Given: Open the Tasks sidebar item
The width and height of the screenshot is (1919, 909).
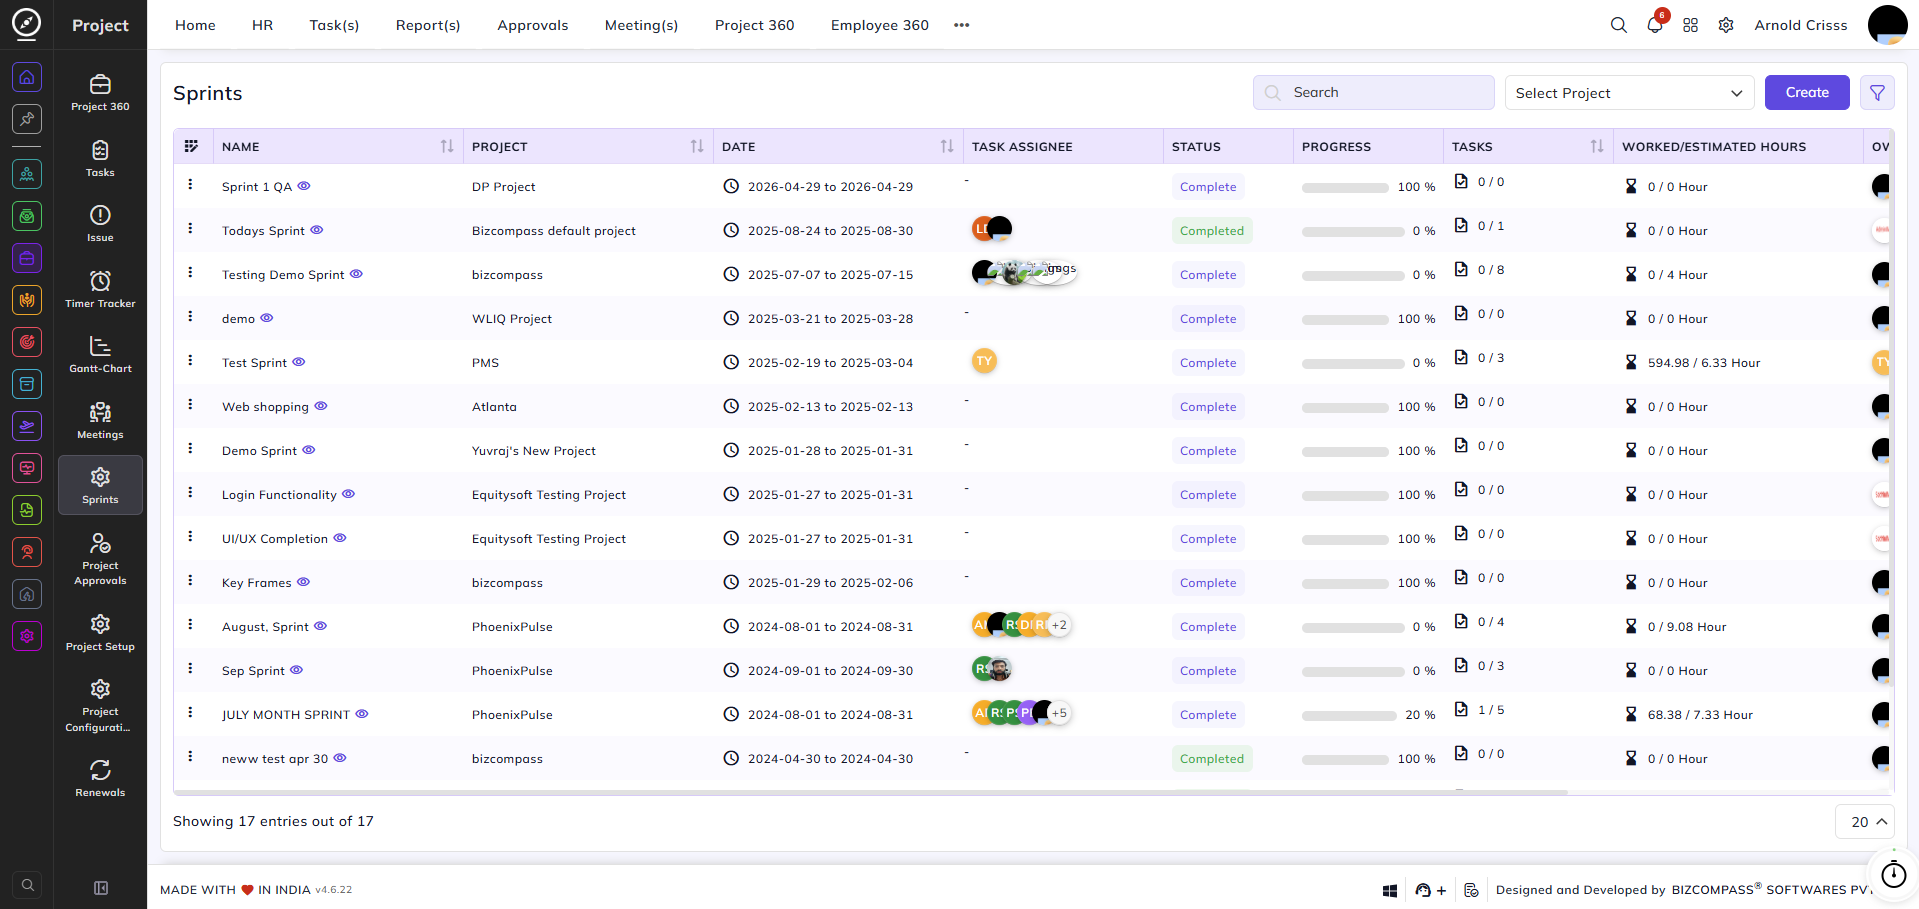Looking at the screenshot, I should coord(100,158).
